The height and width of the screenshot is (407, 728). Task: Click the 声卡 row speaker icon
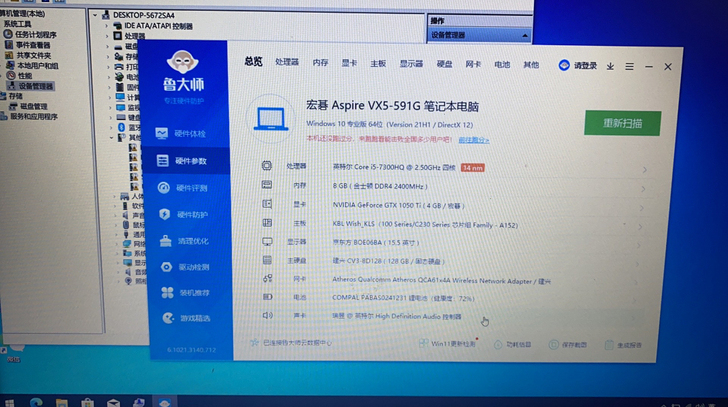(267, 315)
